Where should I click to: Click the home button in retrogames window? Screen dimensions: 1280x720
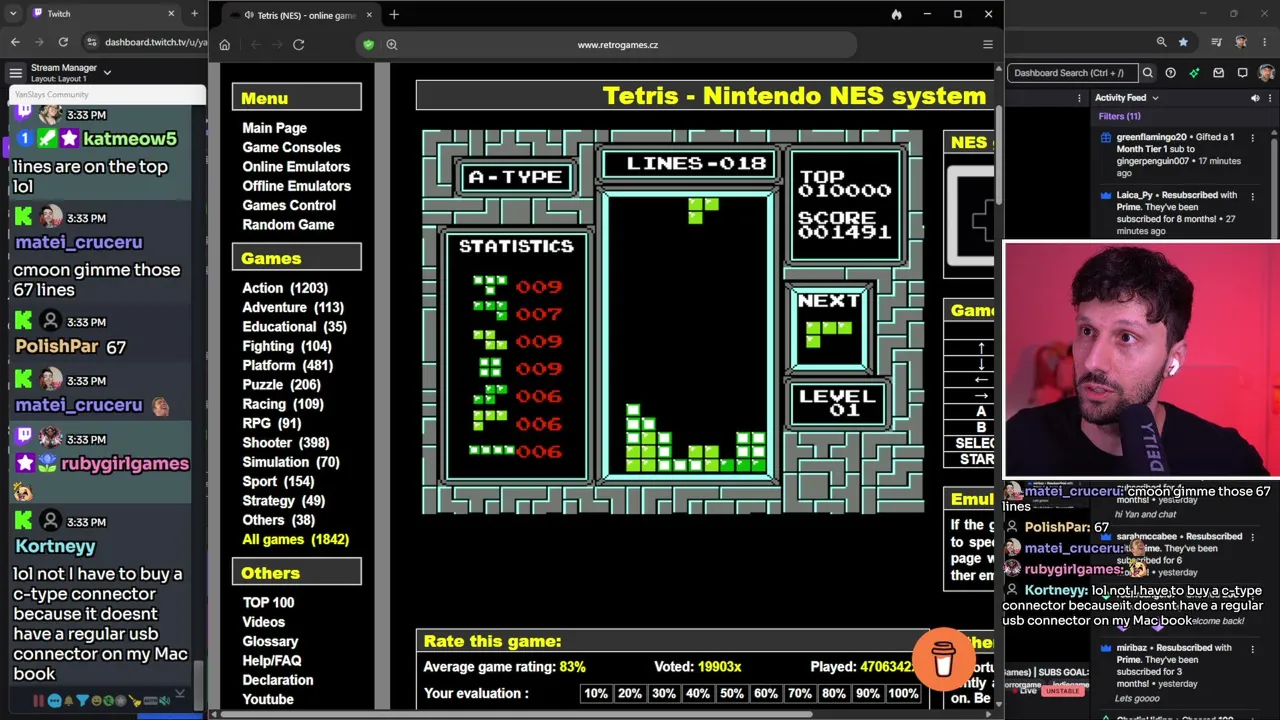click(x=224, y=44)
